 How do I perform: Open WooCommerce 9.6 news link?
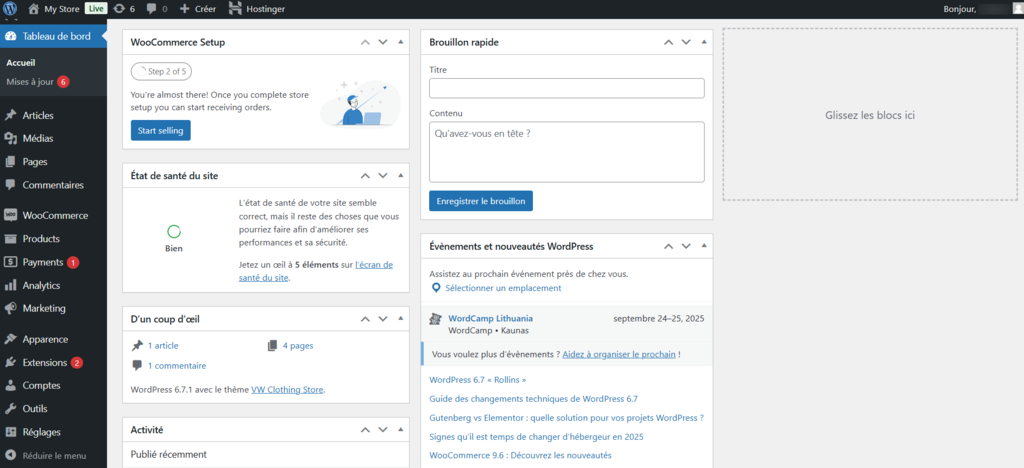[520, 455]
